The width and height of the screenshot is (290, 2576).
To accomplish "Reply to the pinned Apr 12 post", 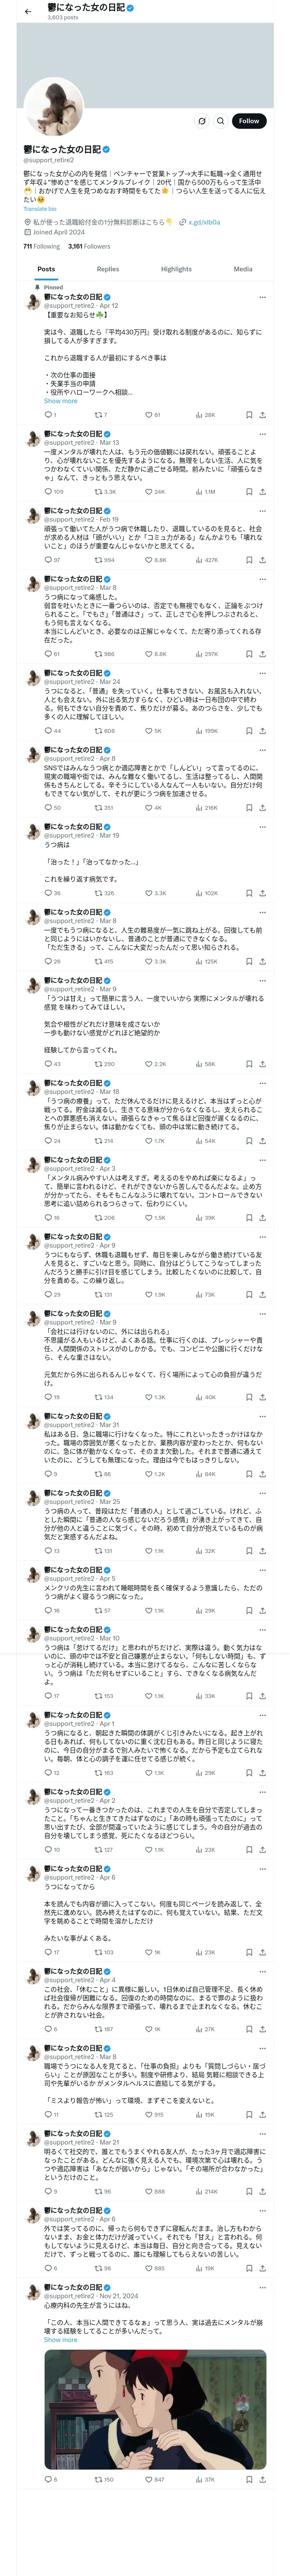I will click(x=47, y=414).
